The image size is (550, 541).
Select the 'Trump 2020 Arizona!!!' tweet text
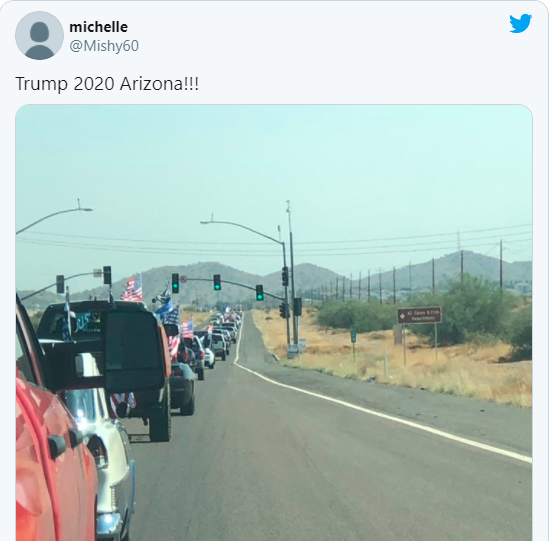(x=107, y=84)
